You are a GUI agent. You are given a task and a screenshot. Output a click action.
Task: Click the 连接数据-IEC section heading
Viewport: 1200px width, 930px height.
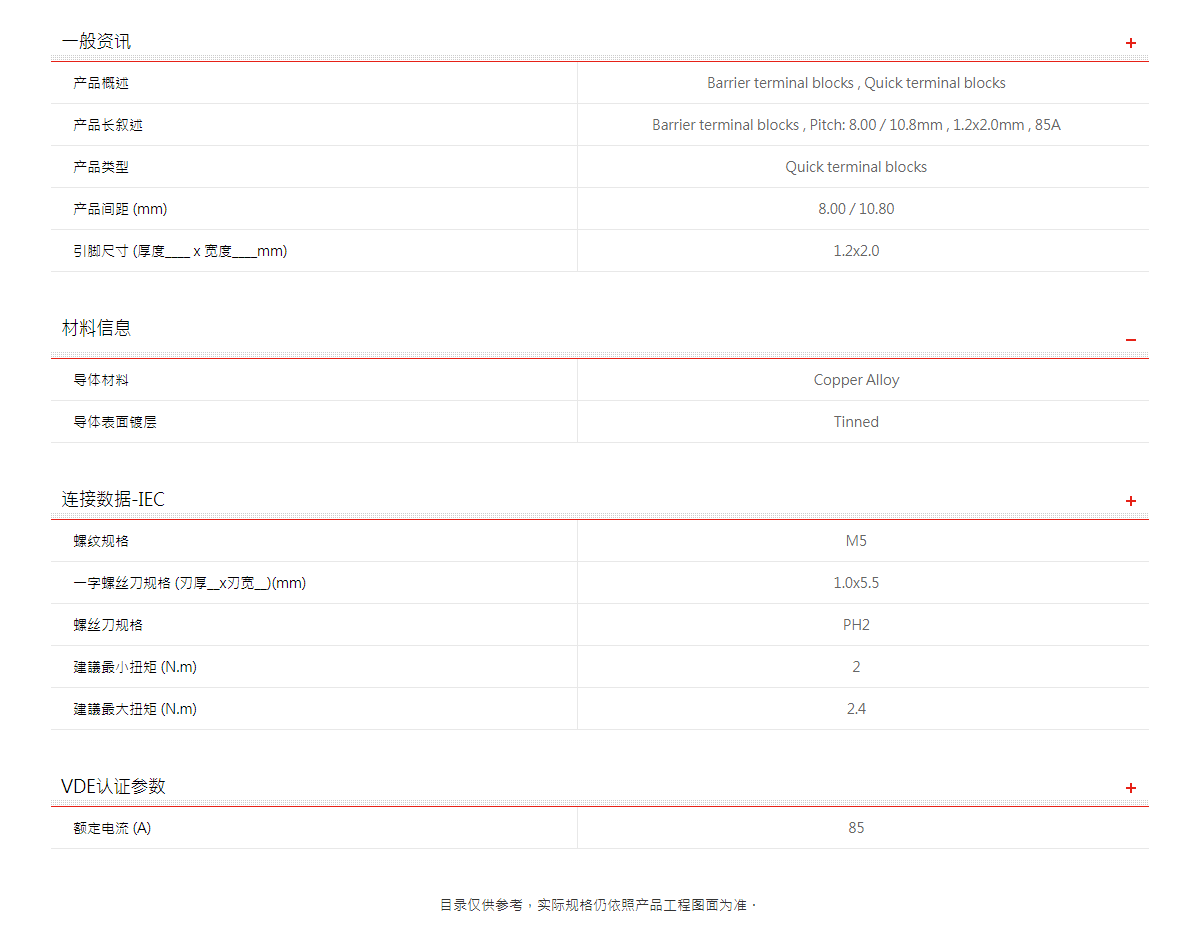point(113,499)
